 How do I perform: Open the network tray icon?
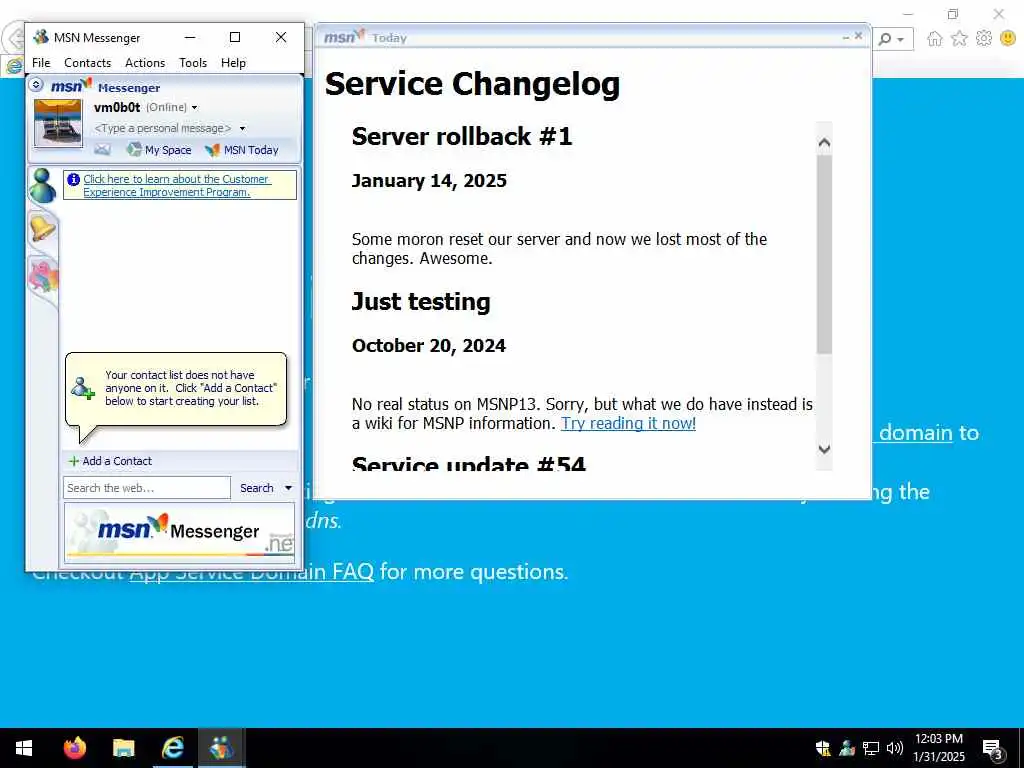point(871,748)
